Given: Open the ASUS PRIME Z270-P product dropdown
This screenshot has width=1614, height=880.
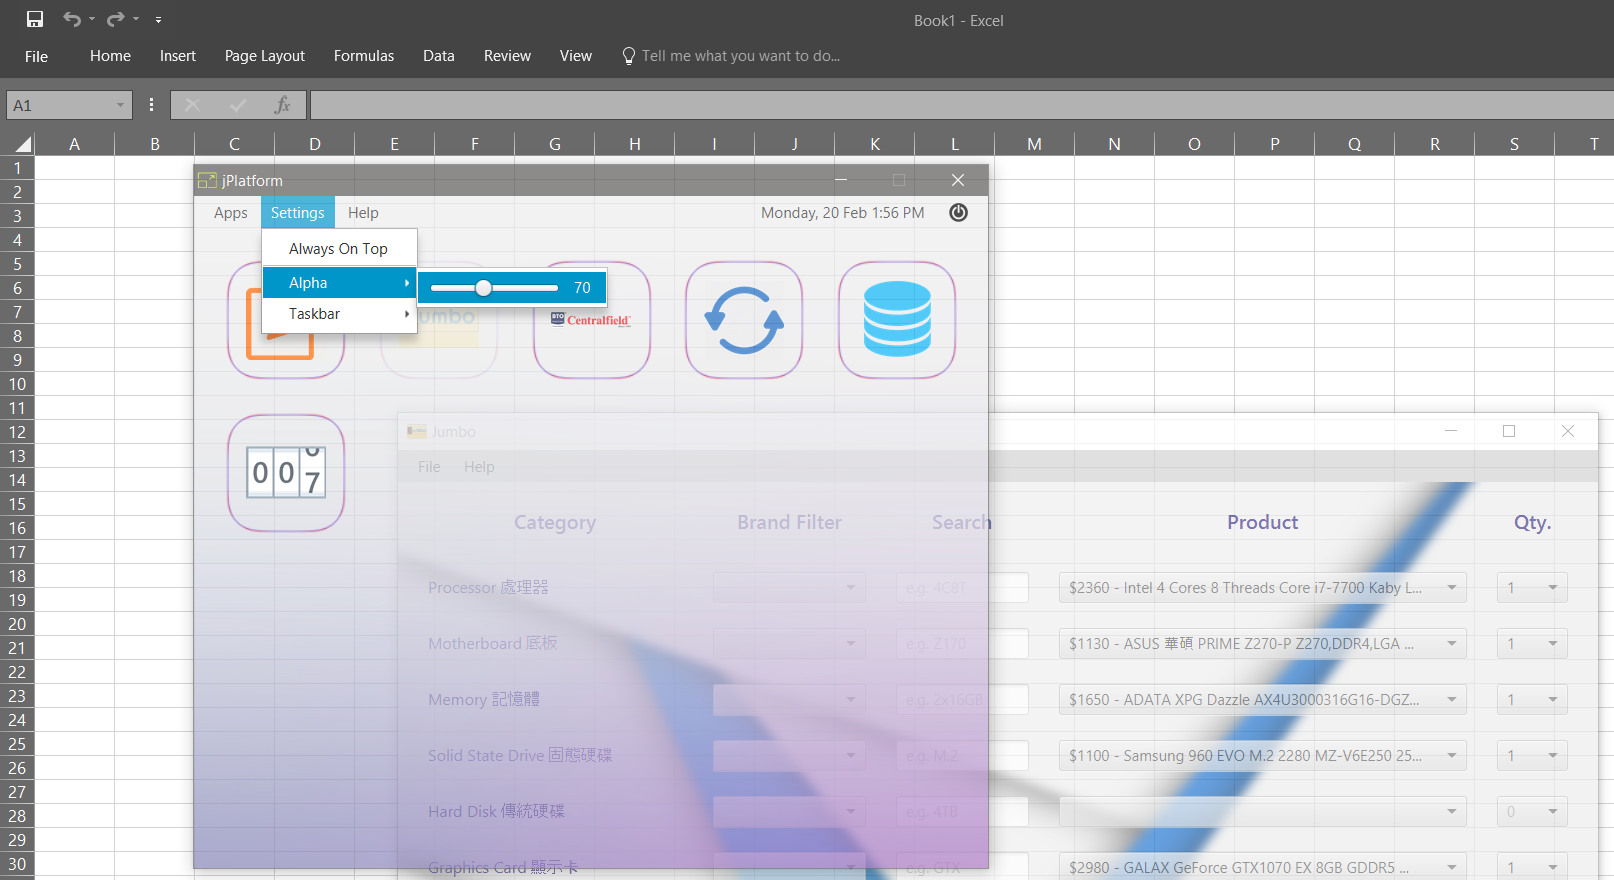Looking at the screenshot, I should pos(1263,644).
